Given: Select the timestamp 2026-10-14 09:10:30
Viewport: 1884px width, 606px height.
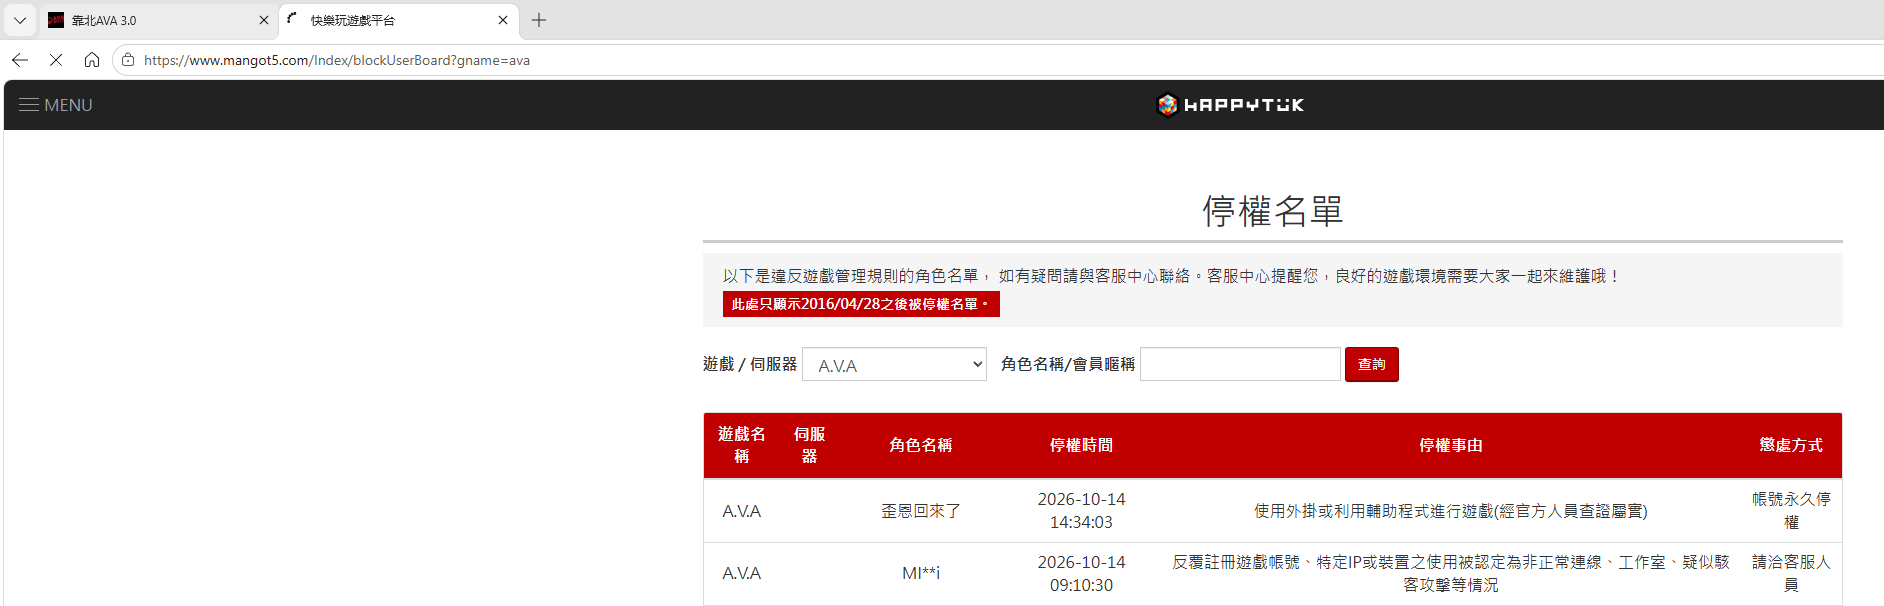Looking at the screenshot, I should tap(1081, 573).
